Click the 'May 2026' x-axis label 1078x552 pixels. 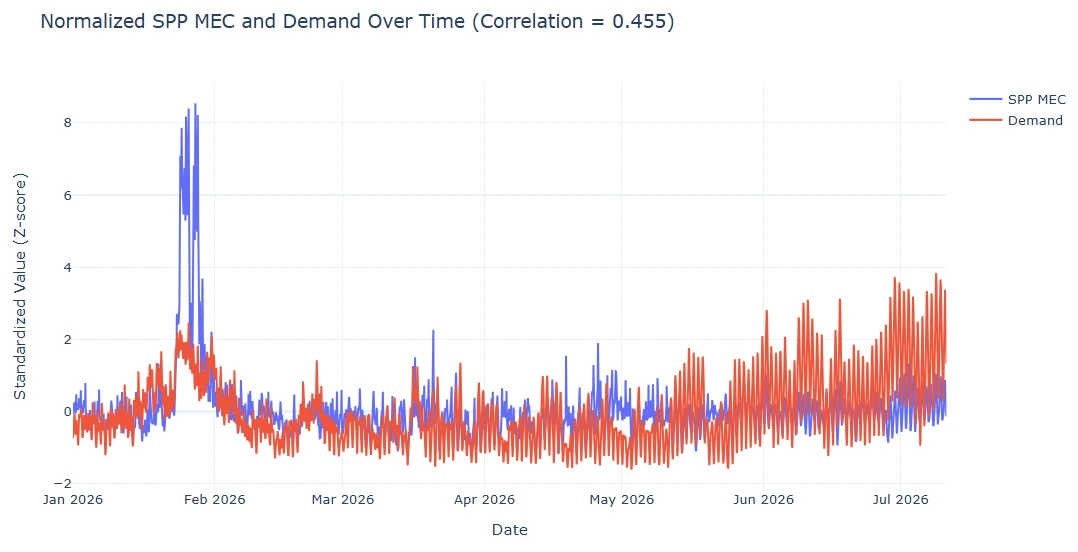[622, 500]
